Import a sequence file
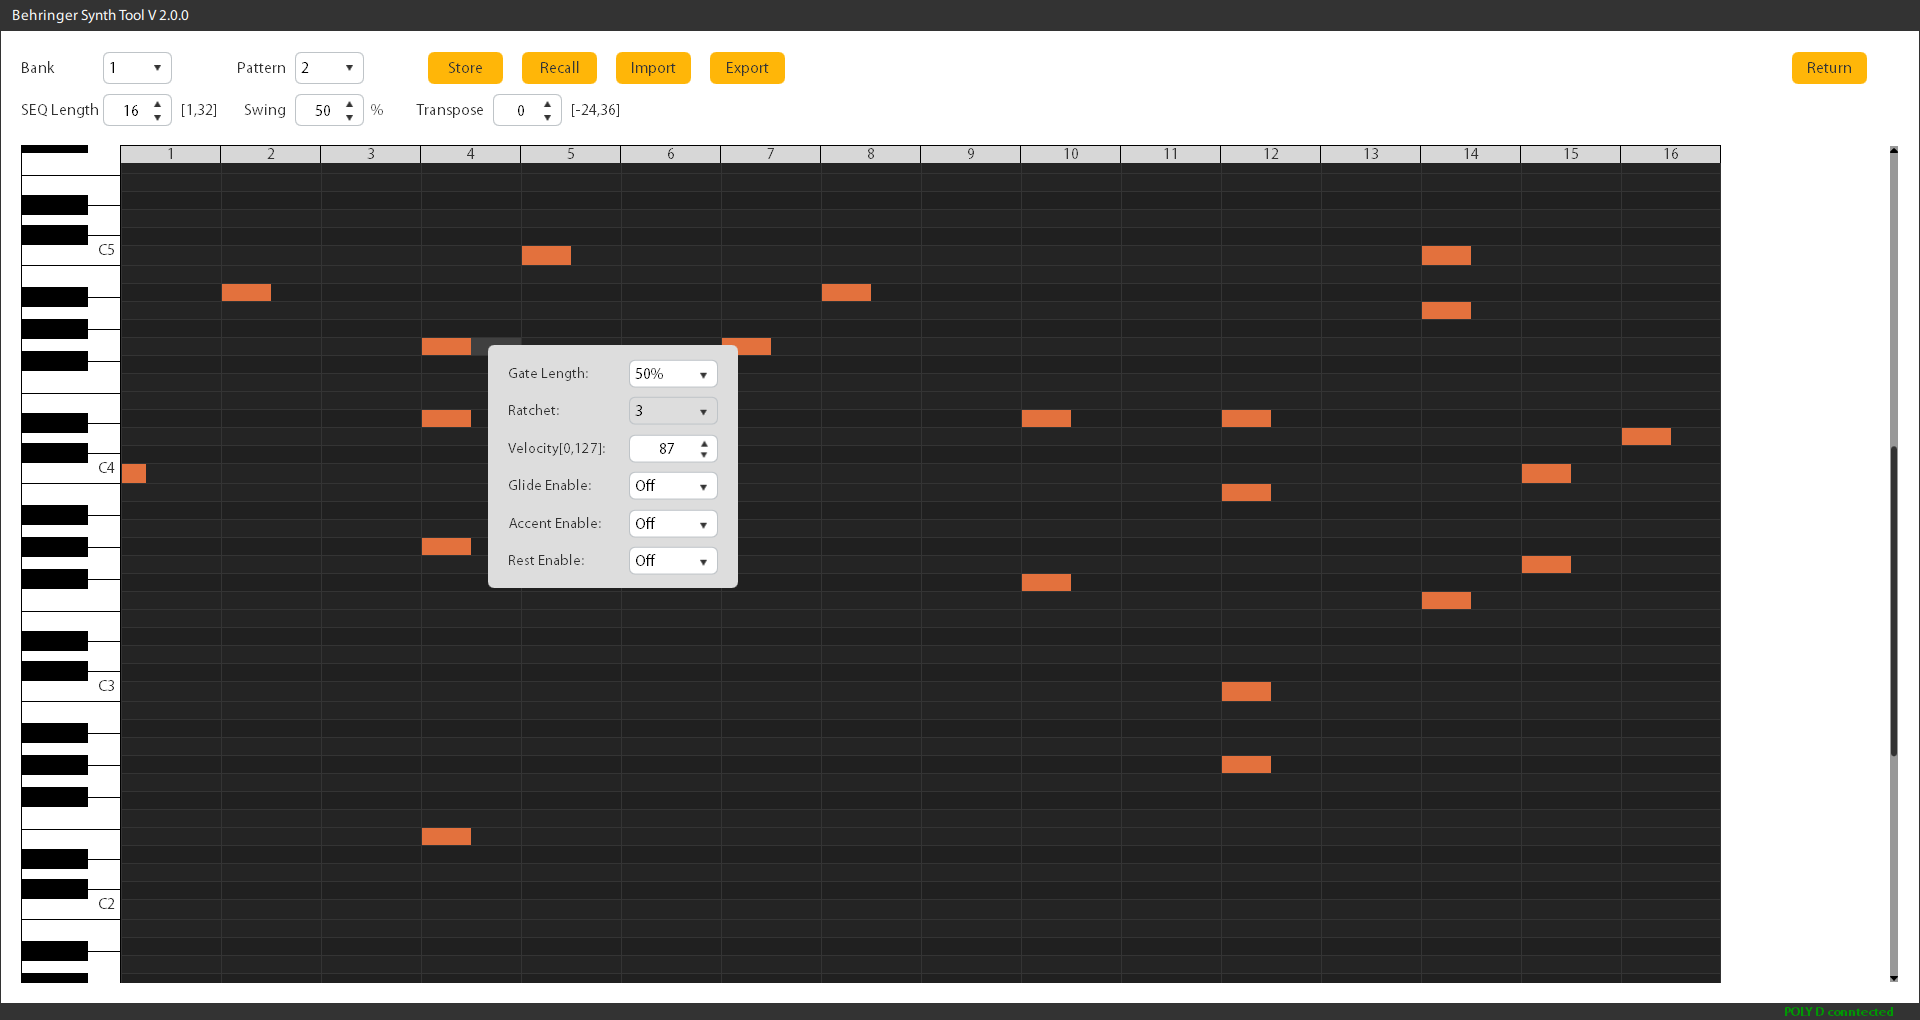This screenshot has height=1020, width=1920. (x=653, y=68)
